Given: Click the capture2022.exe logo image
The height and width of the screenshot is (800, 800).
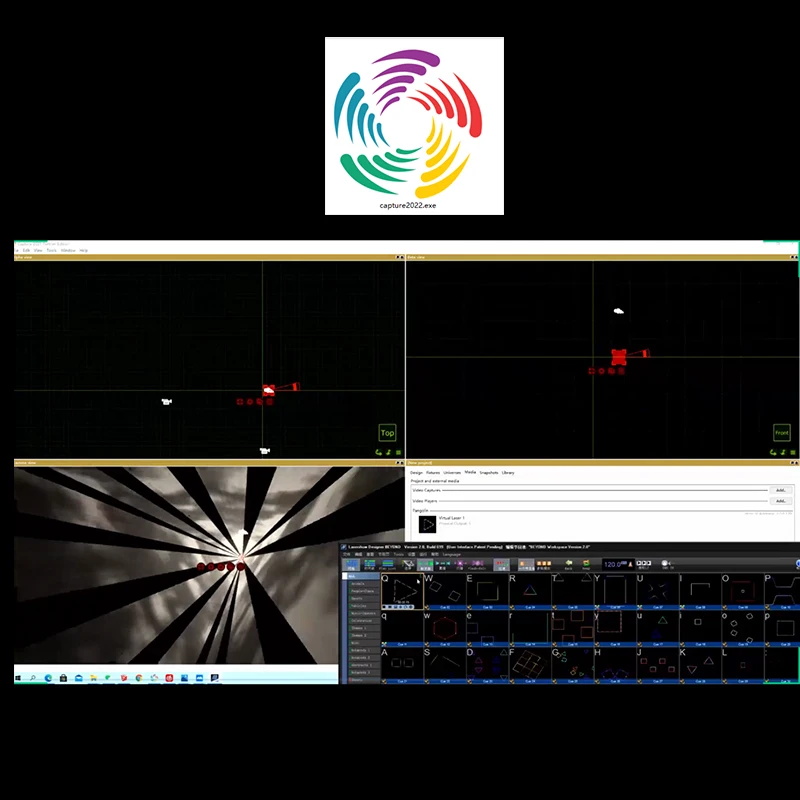Looking at the screenshot, I should [x=414, y=126].
